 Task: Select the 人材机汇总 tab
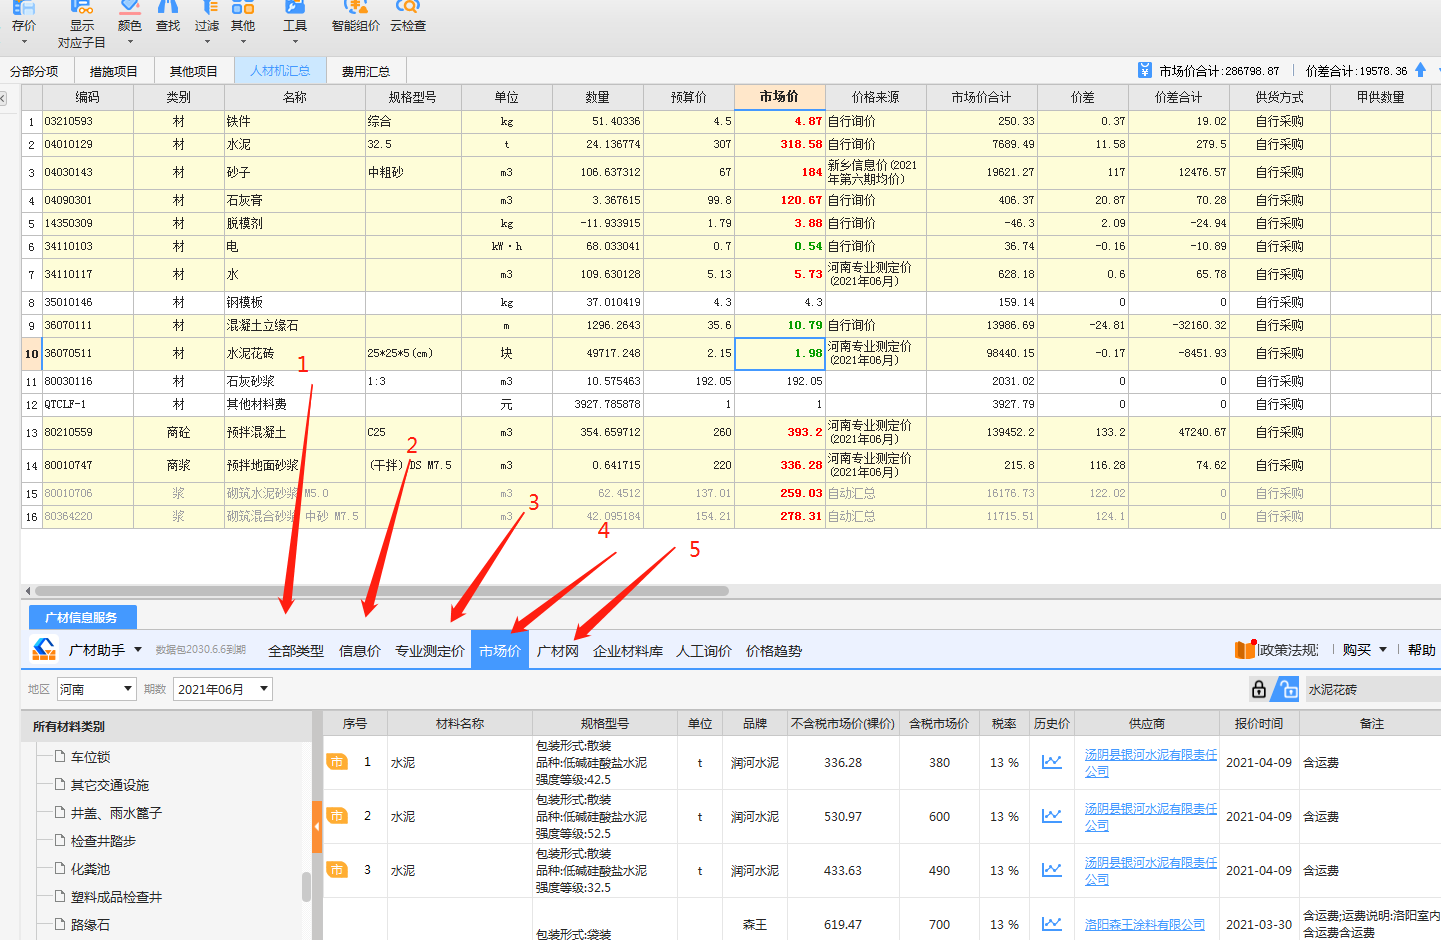(280, 71)
